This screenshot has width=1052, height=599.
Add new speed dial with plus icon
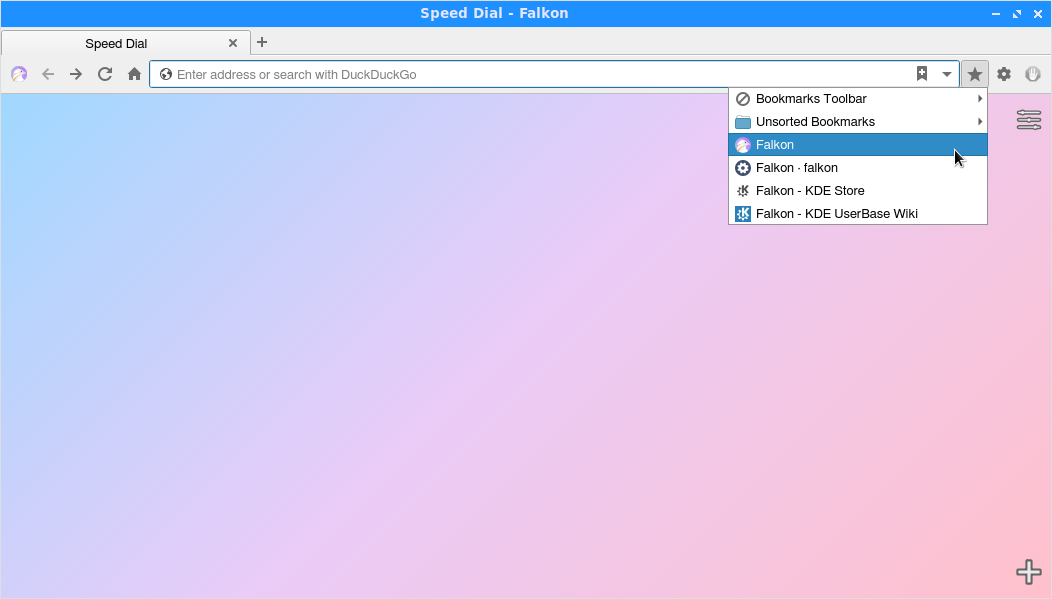(x=1029, y=572)
